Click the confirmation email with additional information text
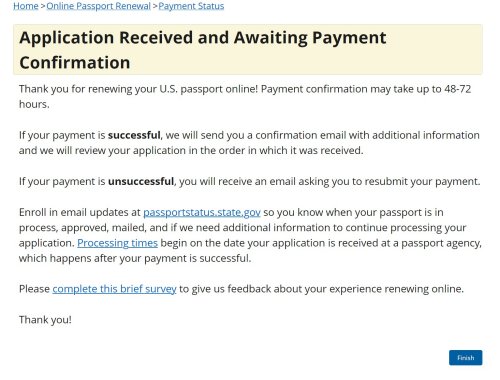The image size is (500, 380). click(367, 135)
